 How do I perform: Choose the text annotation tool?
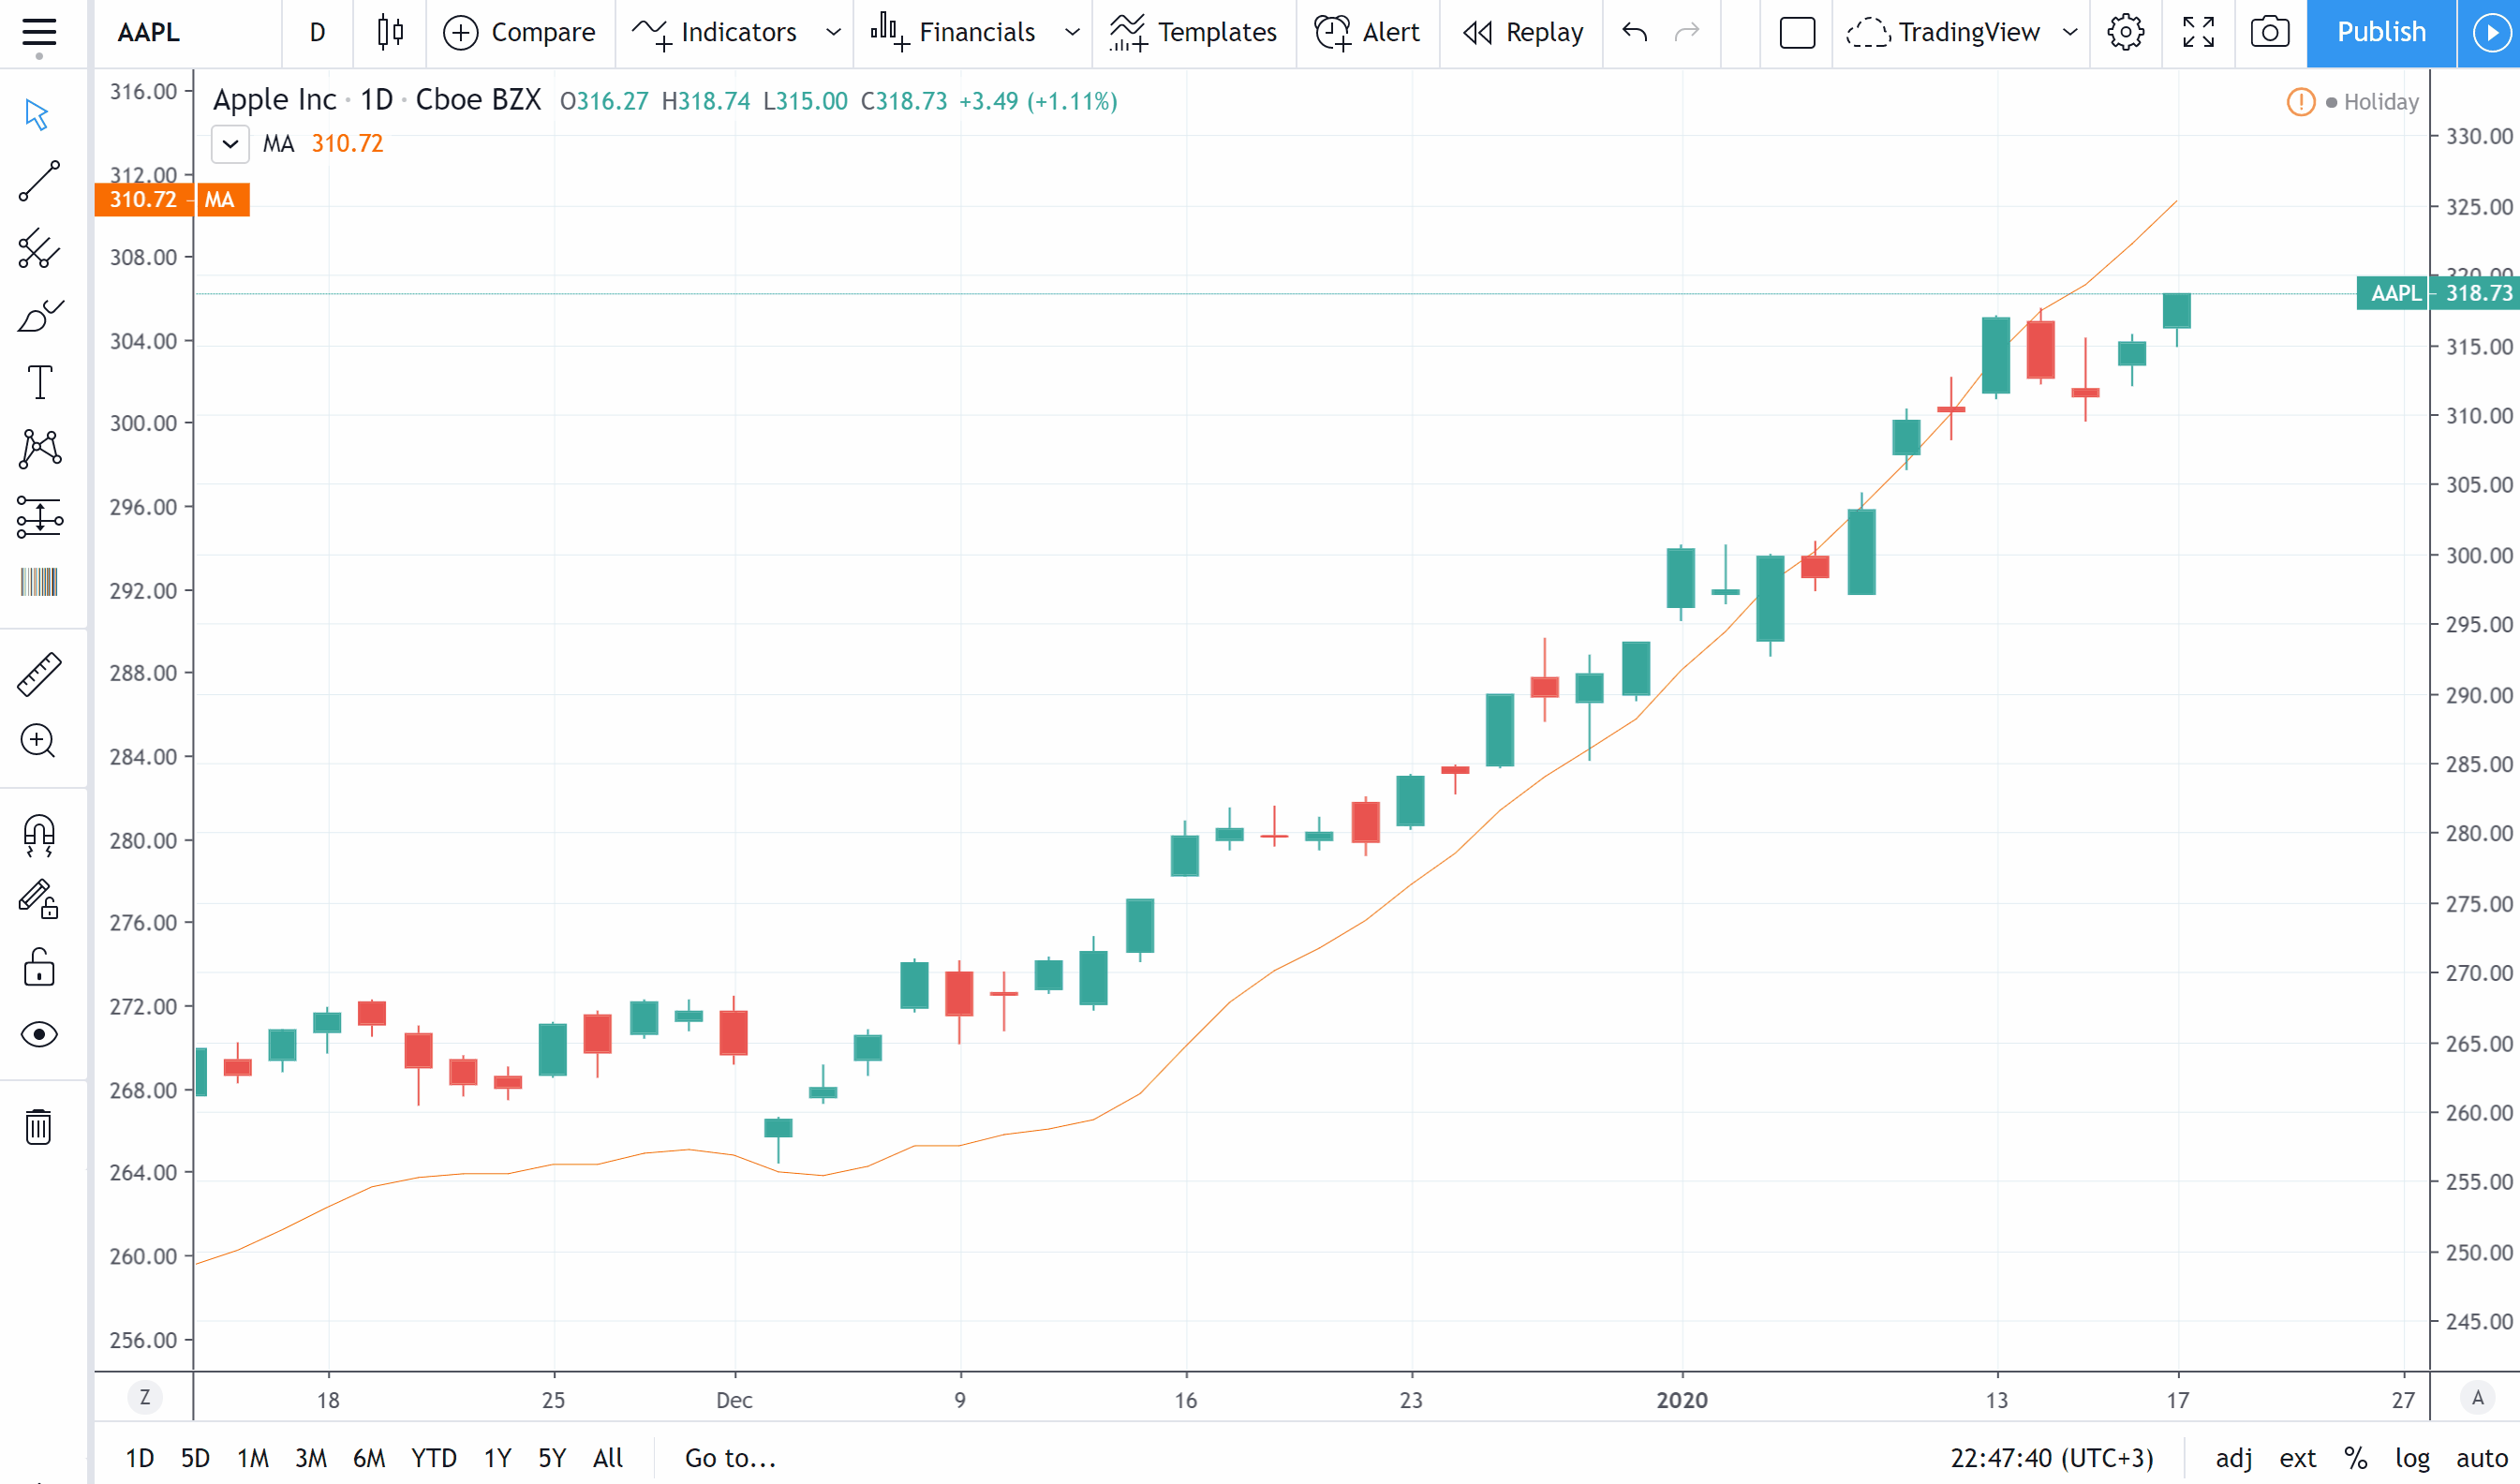[x=39, y=382]
